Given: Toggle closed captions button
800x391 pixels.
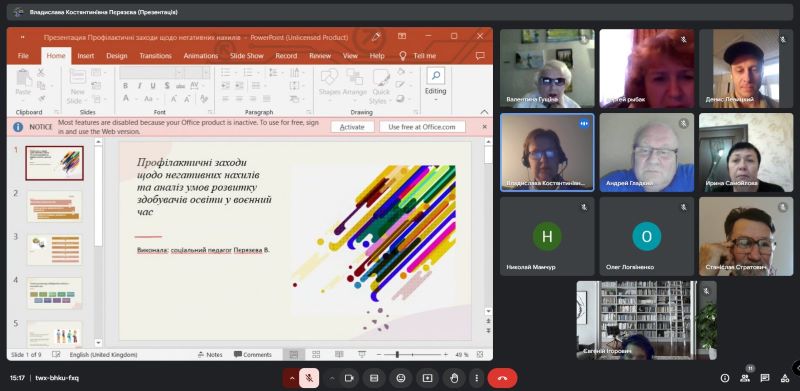Looking at the screenshot, I should pyautogui.click(x=374, y=378).
